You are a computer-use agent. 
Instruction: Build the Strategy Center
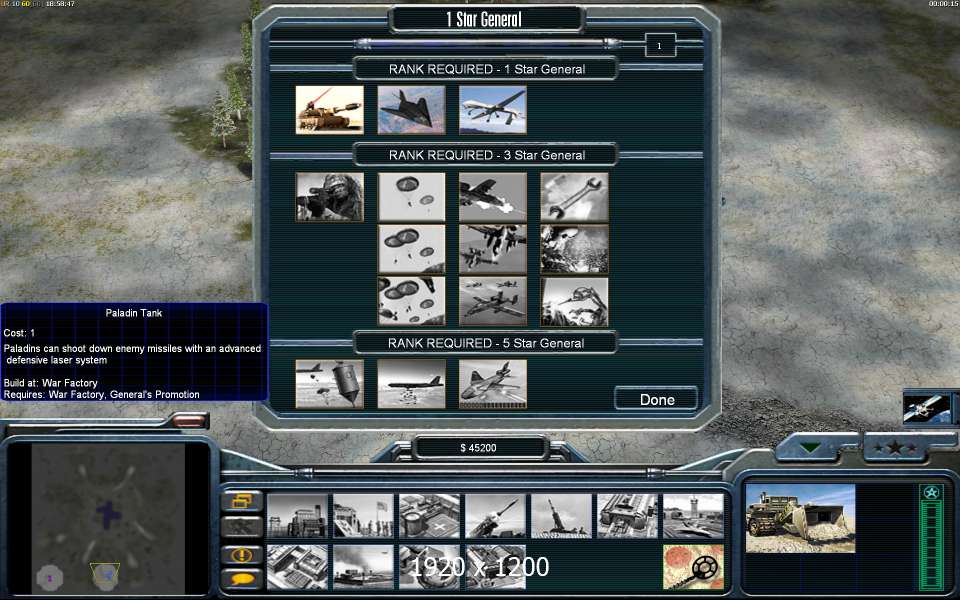coord(297,567)
